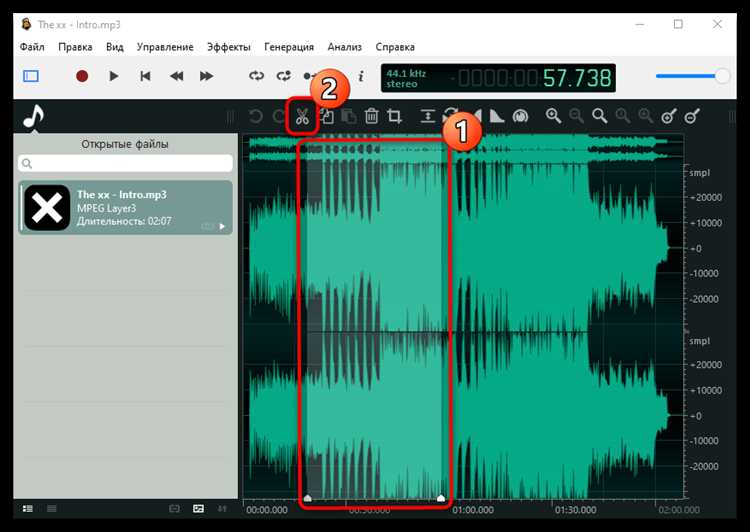Click the blue volume slider
750x532 pixels.
click(x=692, y=76)
